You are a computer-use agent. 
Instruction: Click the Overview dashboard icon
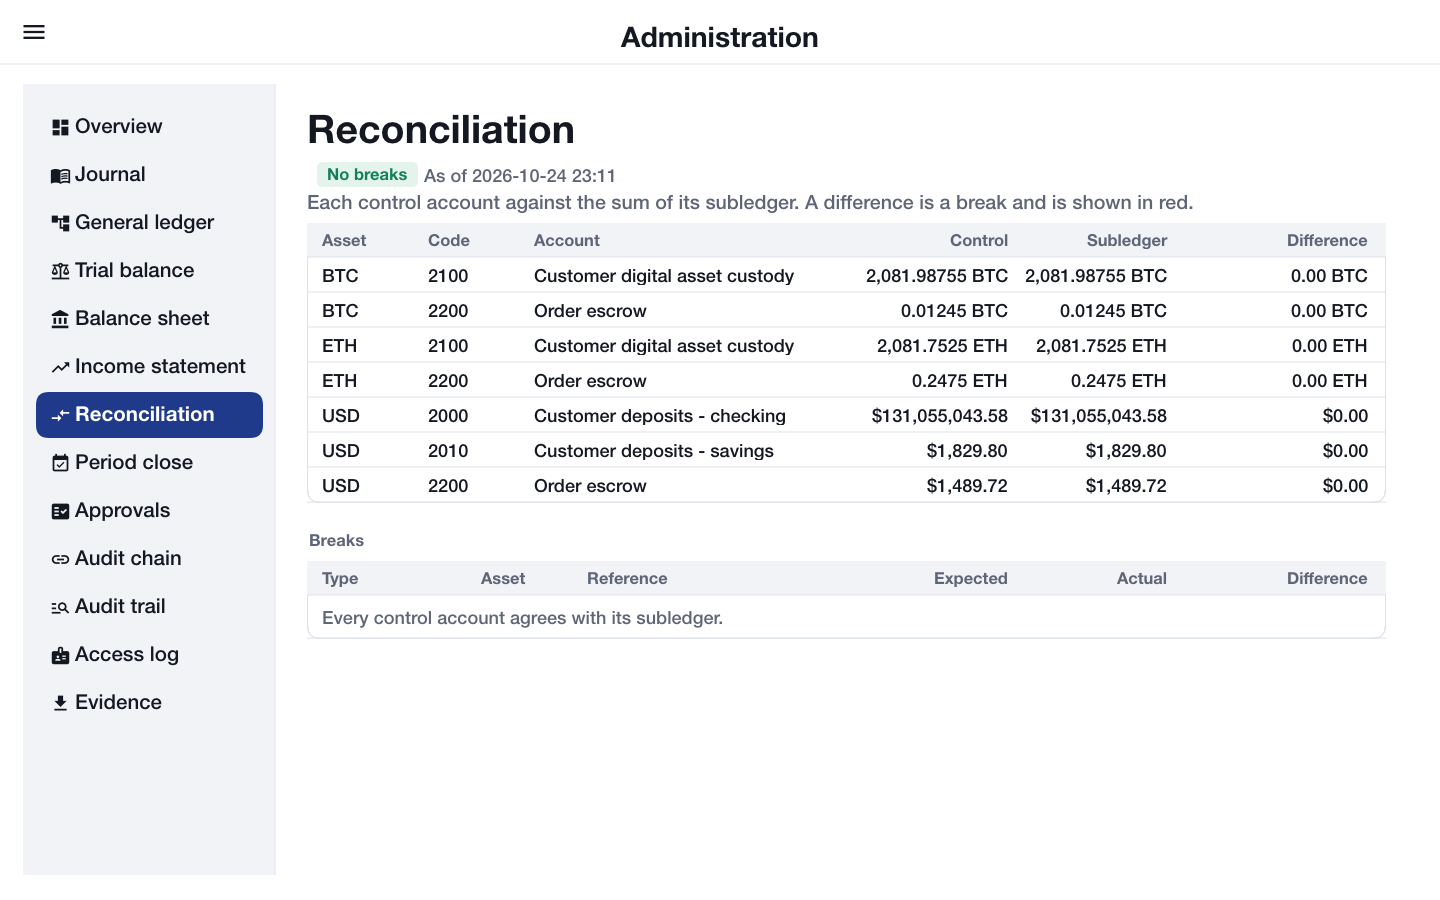click(x=60, y=127)
